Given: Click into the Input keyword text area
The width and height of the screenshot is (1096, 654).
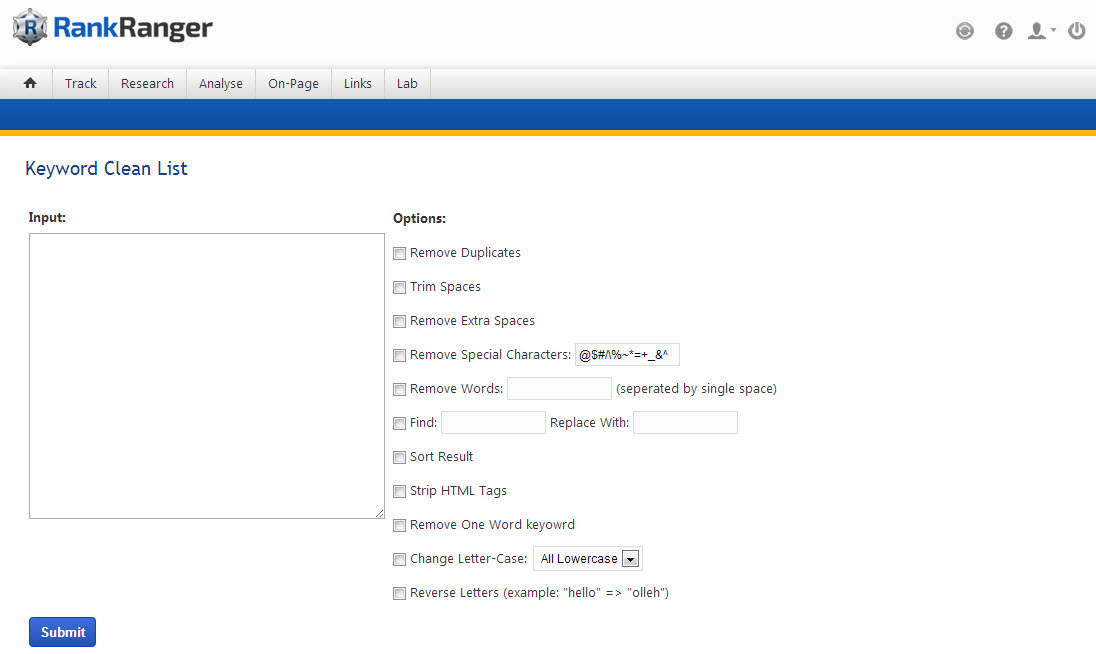Looking at the screenshot, I should tap(206, 376).
